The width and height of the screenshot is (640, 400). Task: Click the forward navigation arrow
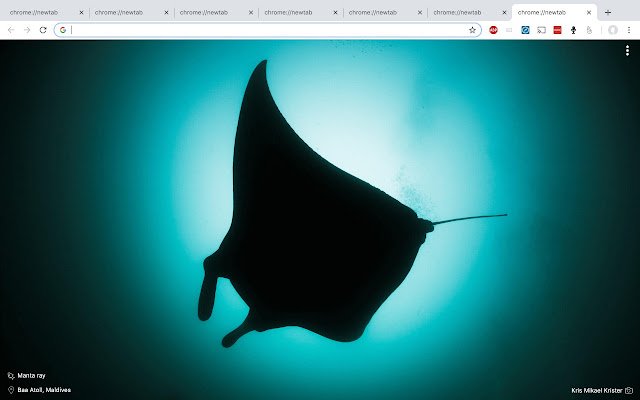27,30
